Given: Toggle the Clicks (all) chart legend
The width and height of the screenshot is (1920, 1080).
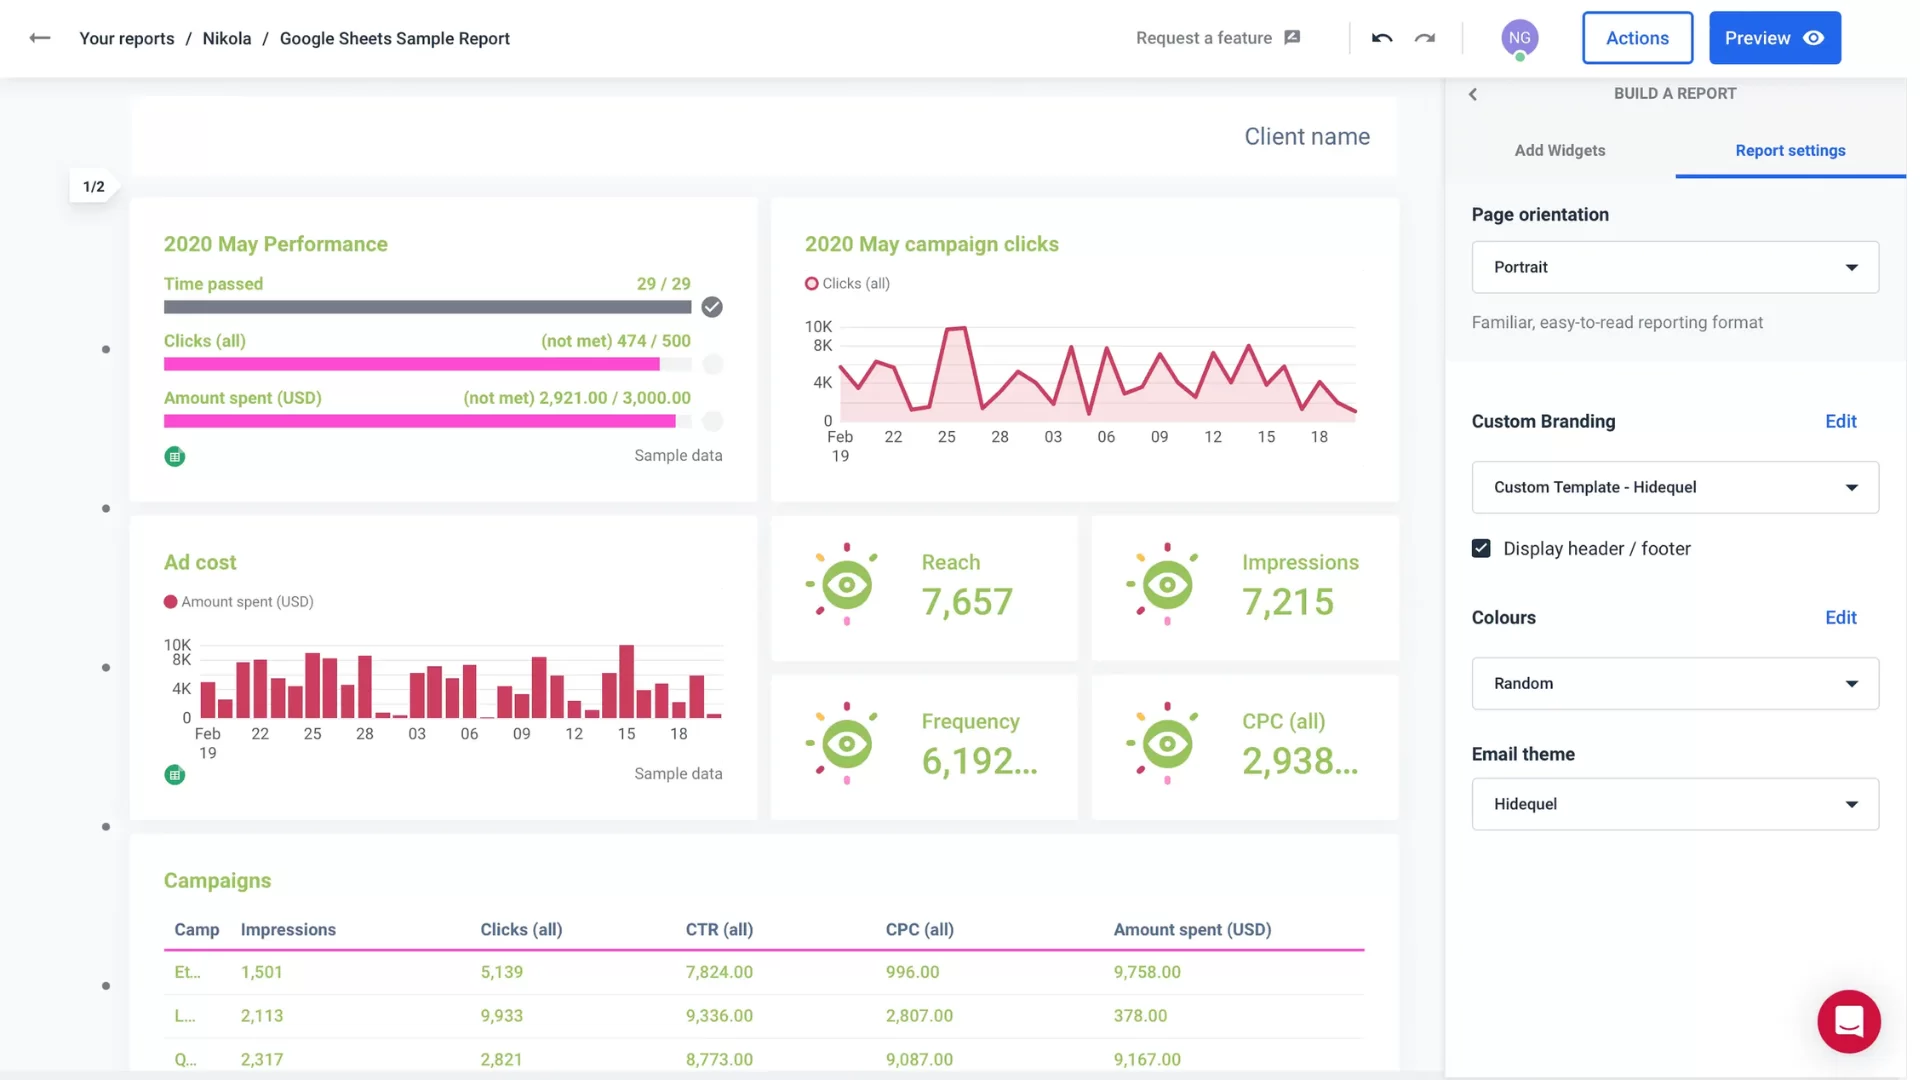Looking at the screenshot, I should 847,283.
